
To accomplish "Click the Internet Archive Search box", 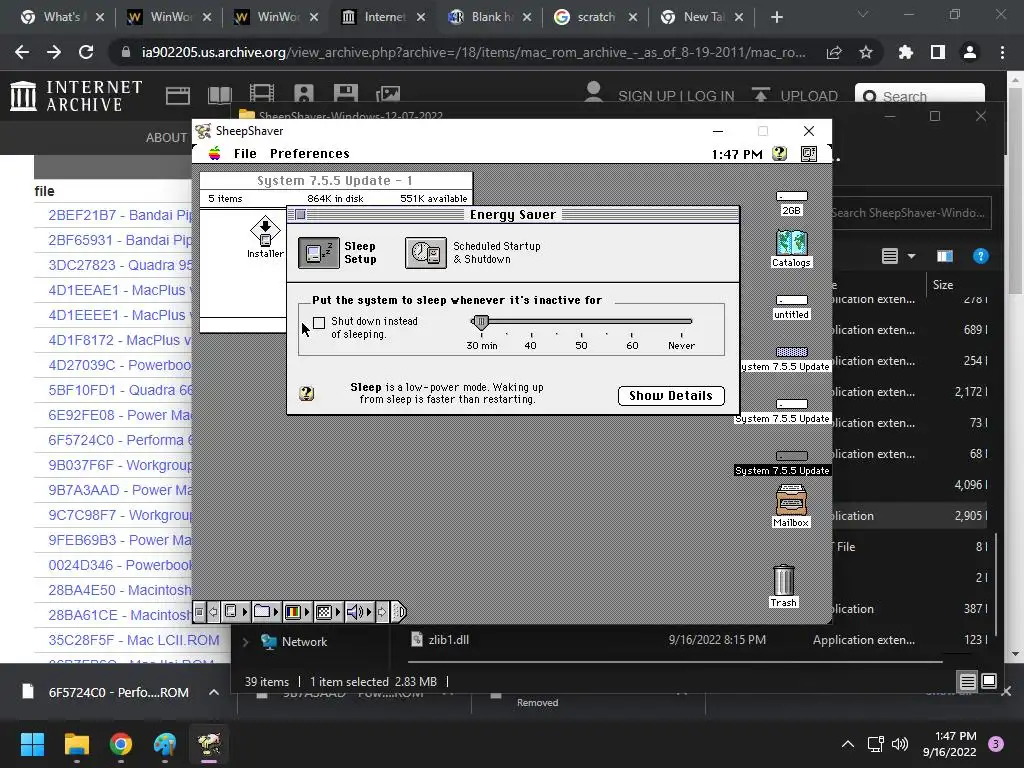I will click(x=920, y=97).
